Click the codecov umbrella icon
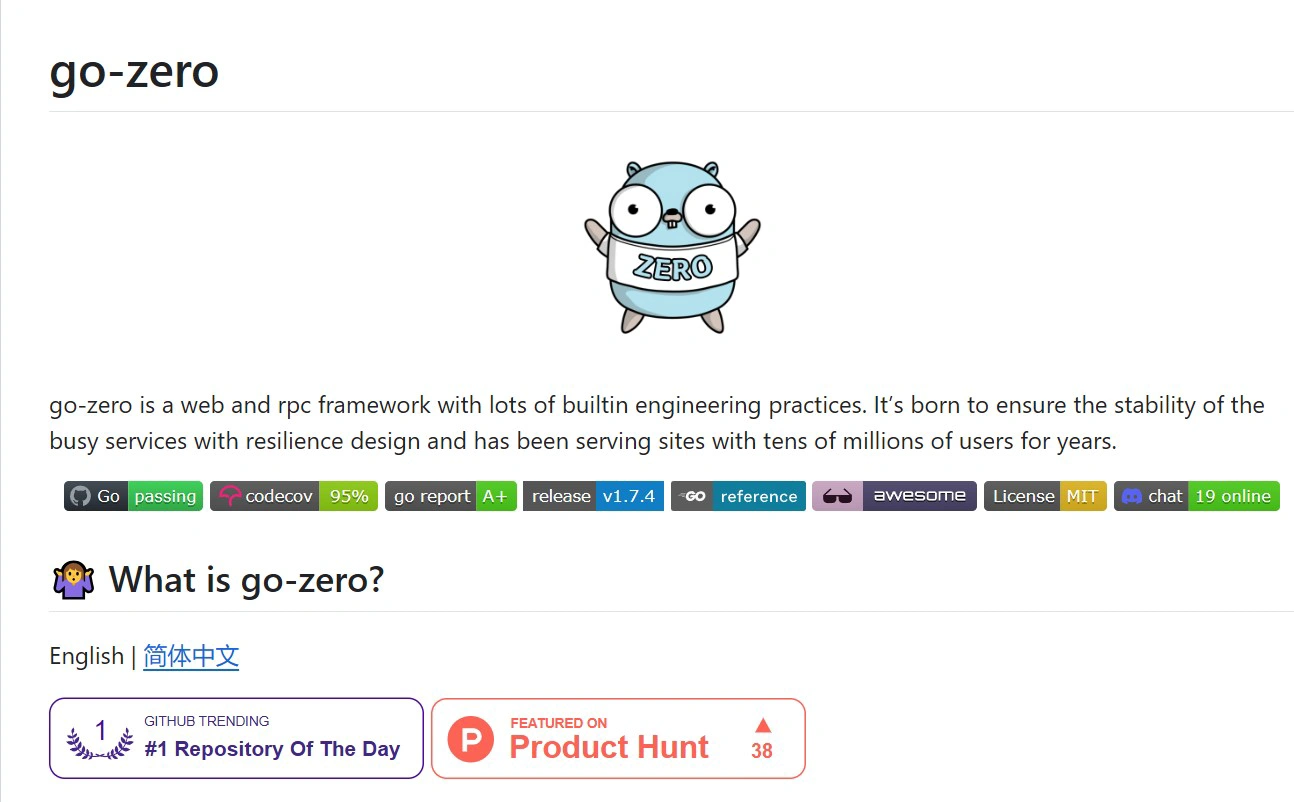The width and height of the screenshot is (1294, 802). point(231,496)
